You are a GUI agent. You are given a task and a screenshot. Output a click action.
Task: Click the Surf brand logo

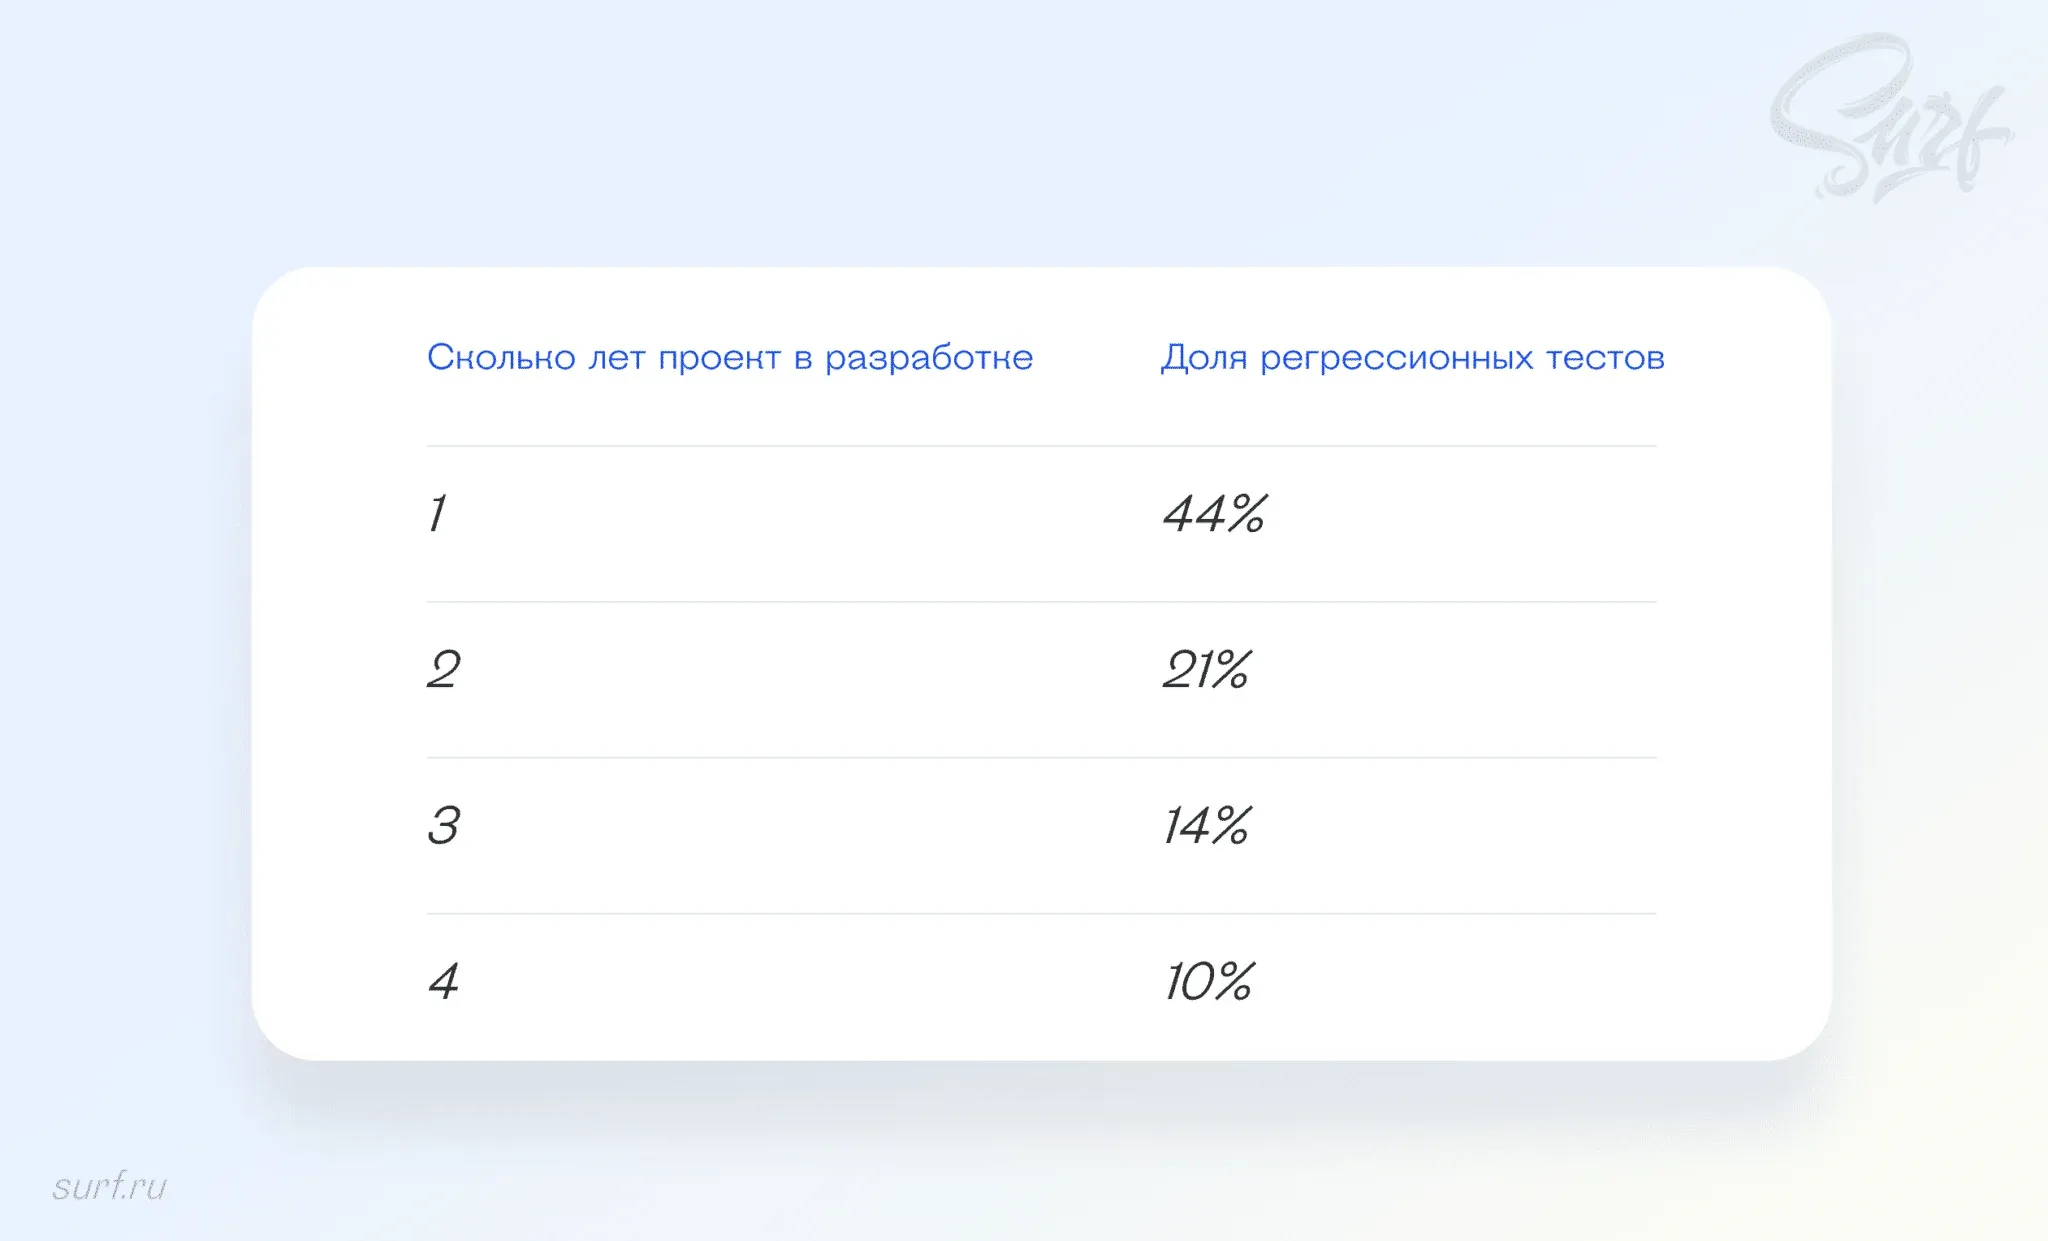coord(1888,120)
